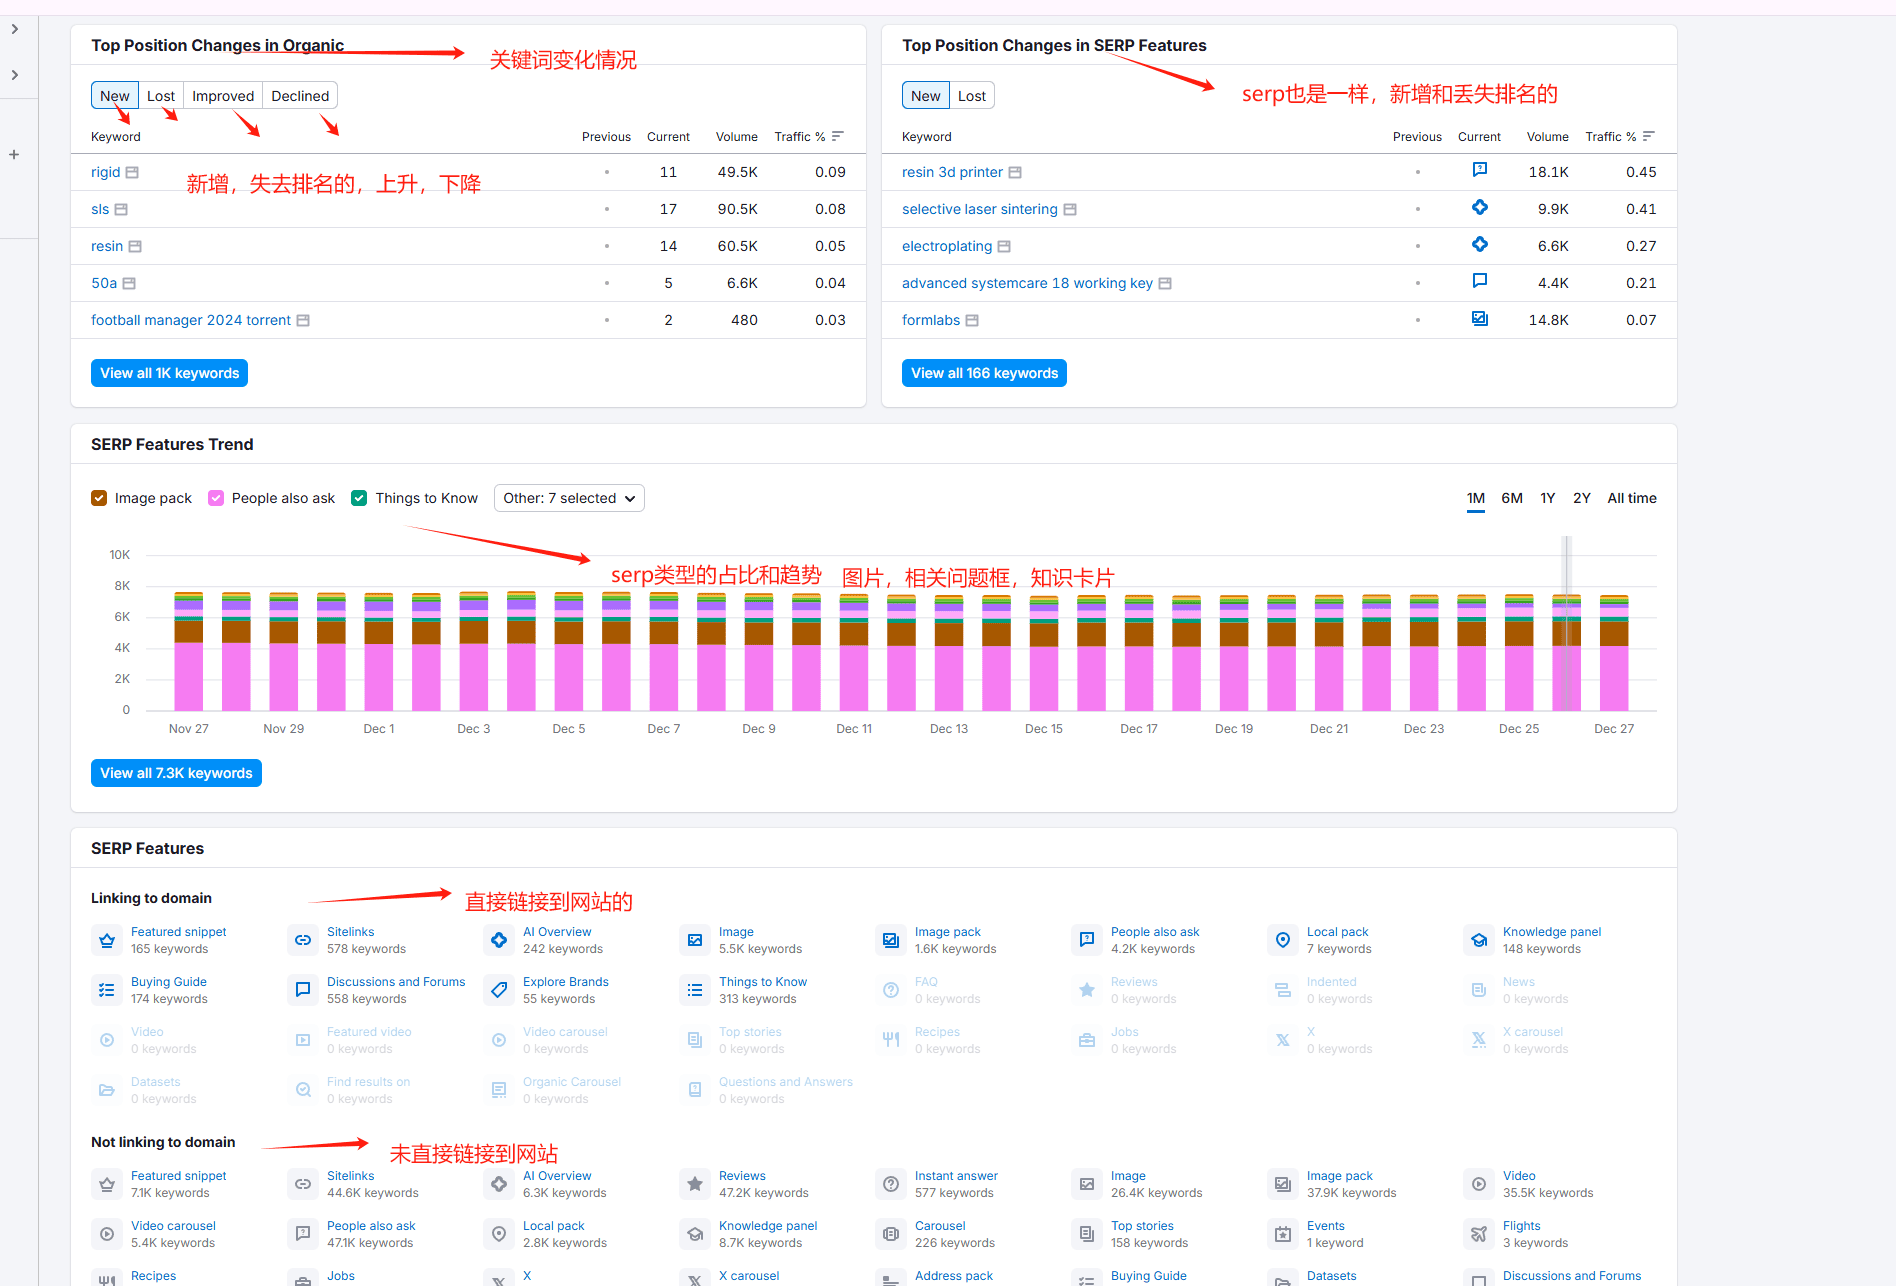This screenshot has width=1896, height=1286.
Task: Expand the first sidebar chevron
Action: click(15, 29)
